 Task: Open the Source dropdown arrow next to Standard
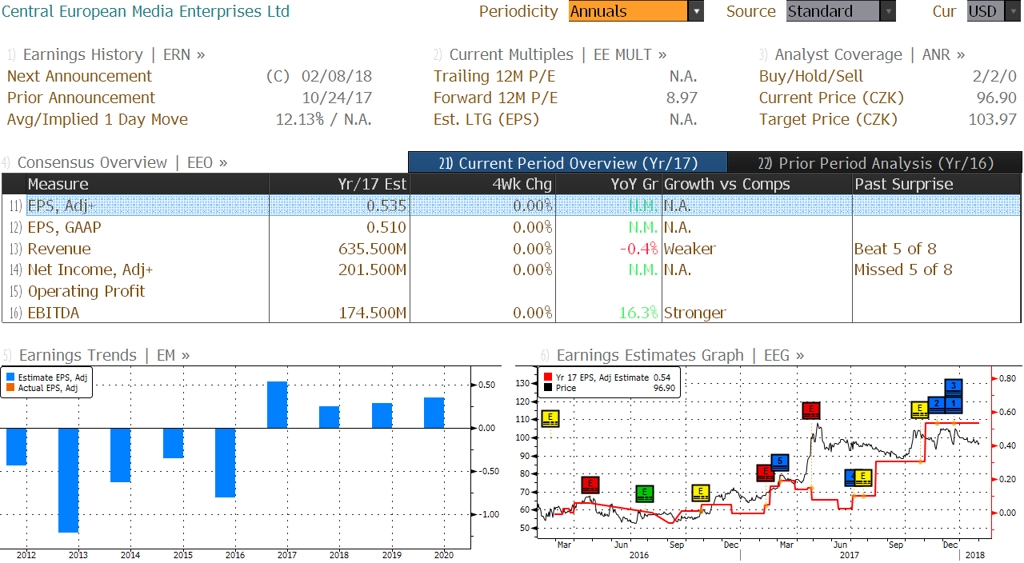(x=888, y=11)
